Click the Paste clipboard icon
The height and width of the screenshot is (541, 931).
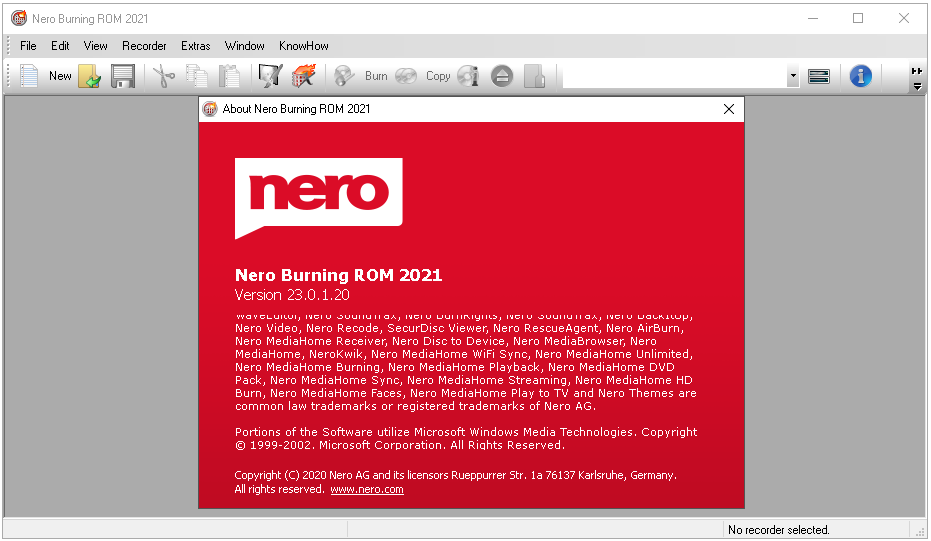[x=229, y=76]
